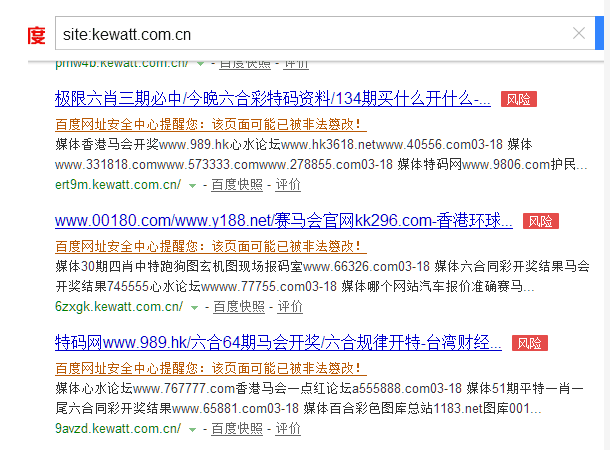This screenshot has width=610, height=450.
Task: Click the 风险 badge beside the 极限六肖 result
Action: coord(519,99)
